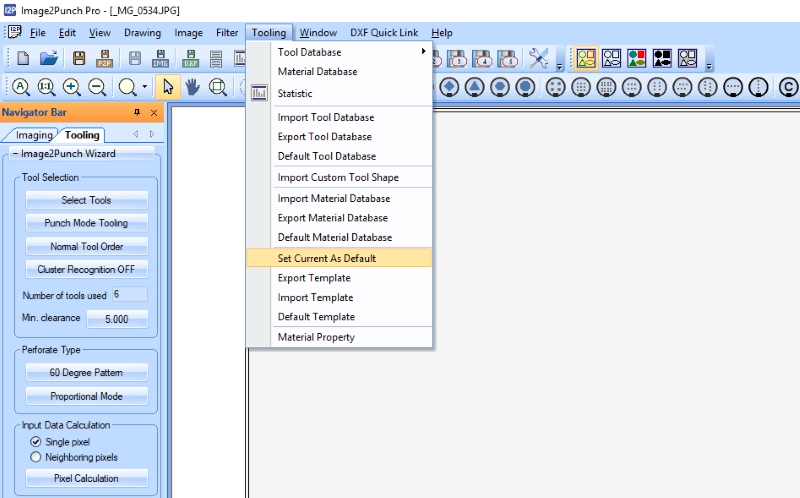This screenshot has width=800, height=498.
Task: Switch to the Imaging tab
Action: 33,135
